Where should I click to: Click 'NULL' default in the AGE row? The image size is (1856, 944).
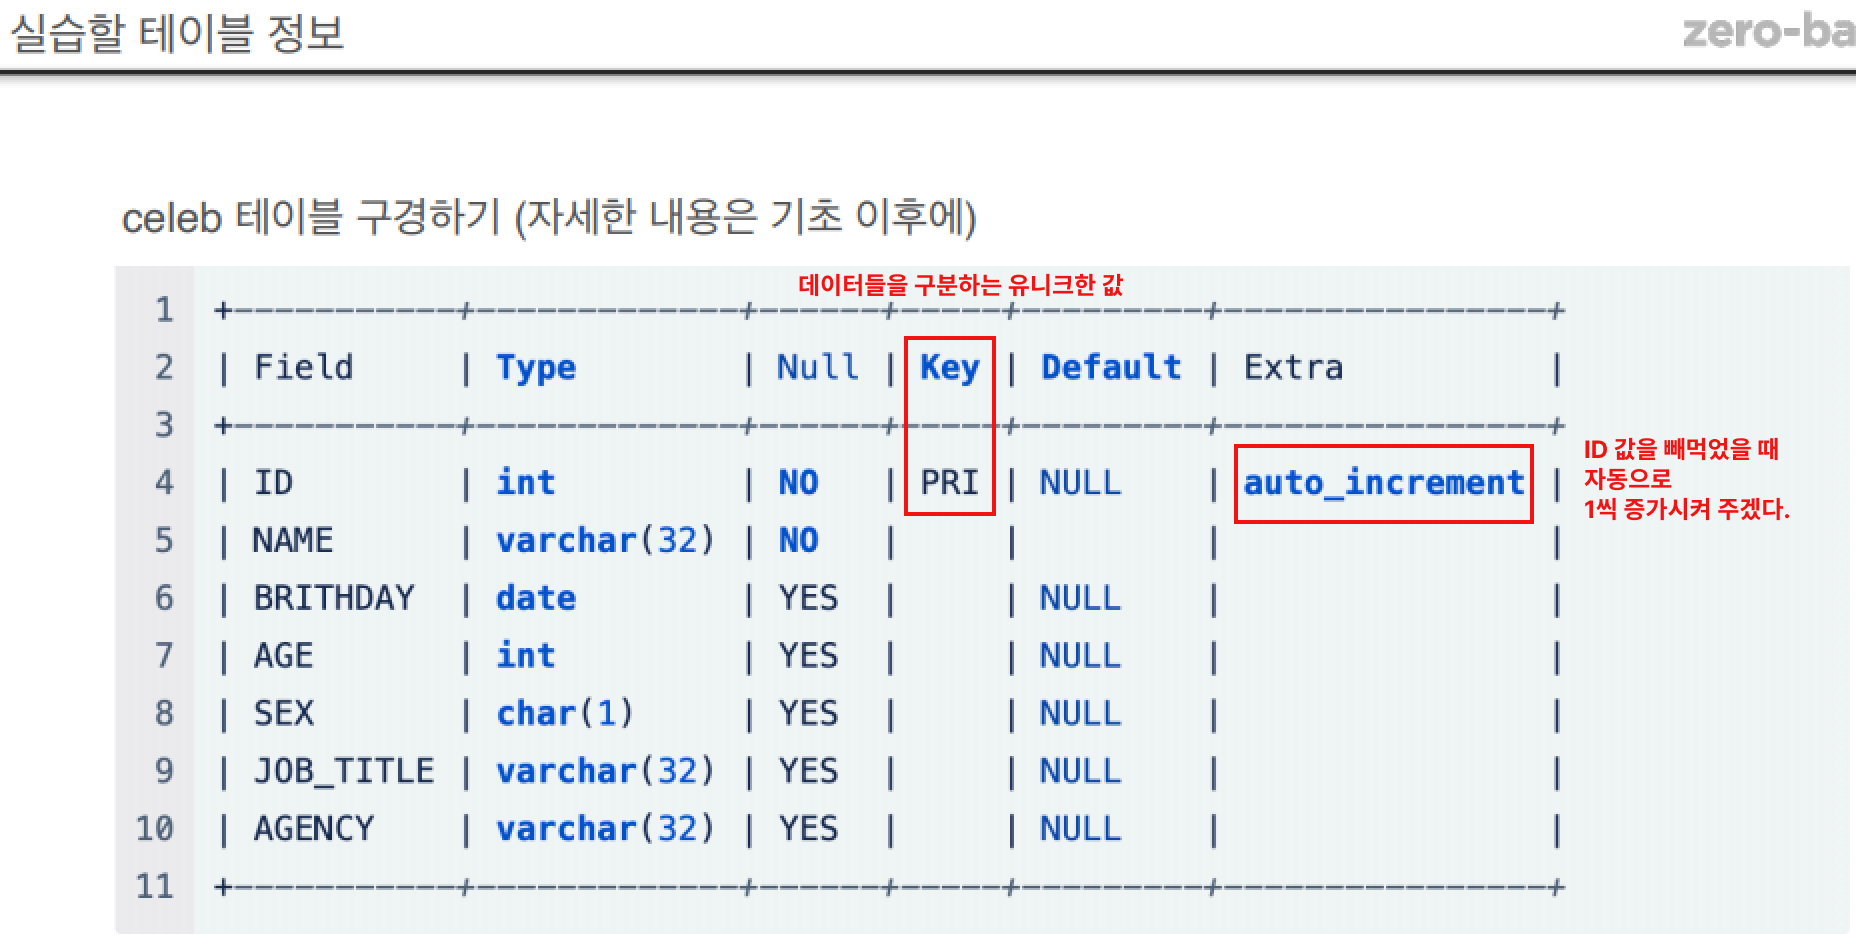tap(1081, 656)
